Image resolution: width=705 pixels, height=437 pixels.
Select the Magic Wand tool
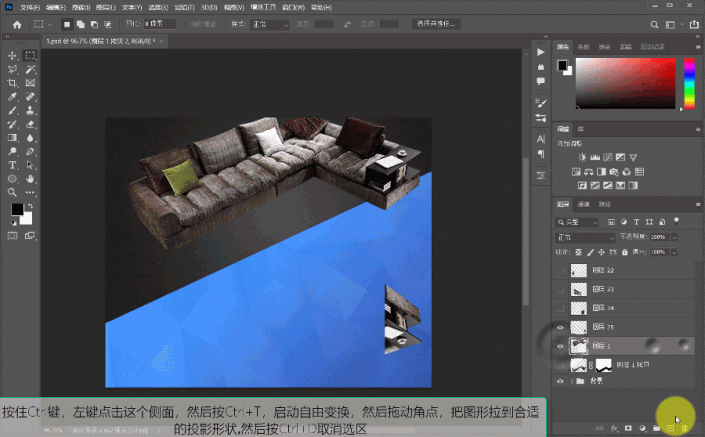(x=30, y=69)
